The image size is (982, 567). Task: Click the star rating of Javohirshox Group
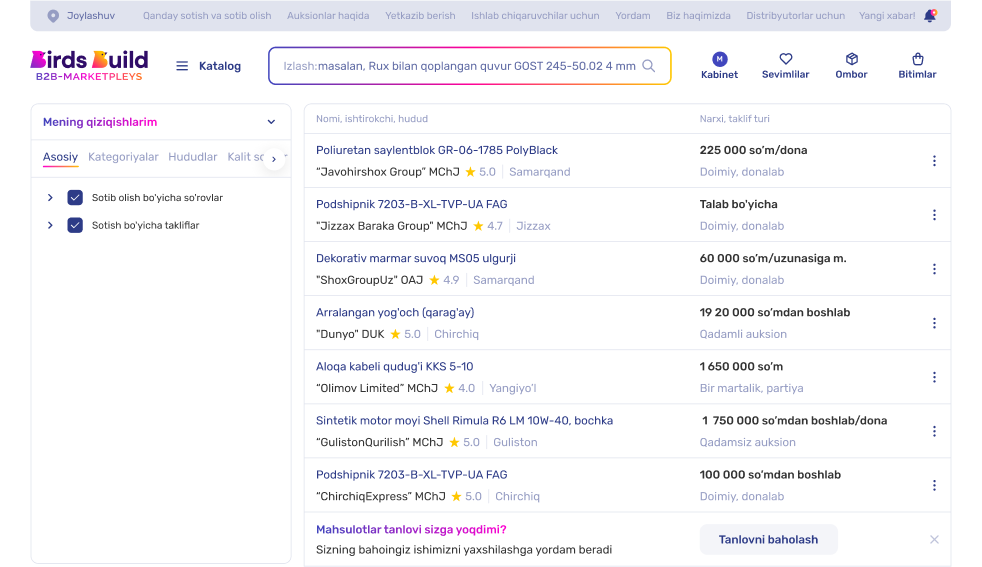480,172
